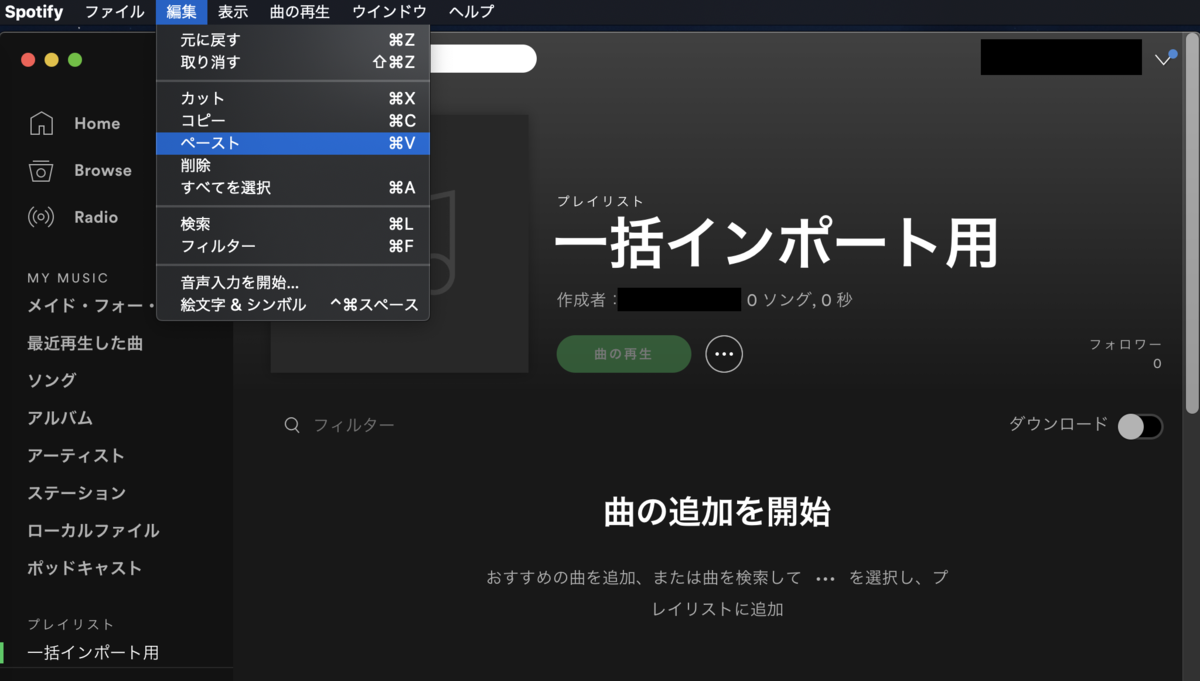Choose すべてを選択 from the menu
Screen dimensions: 1200x681
tap(293, 187)
